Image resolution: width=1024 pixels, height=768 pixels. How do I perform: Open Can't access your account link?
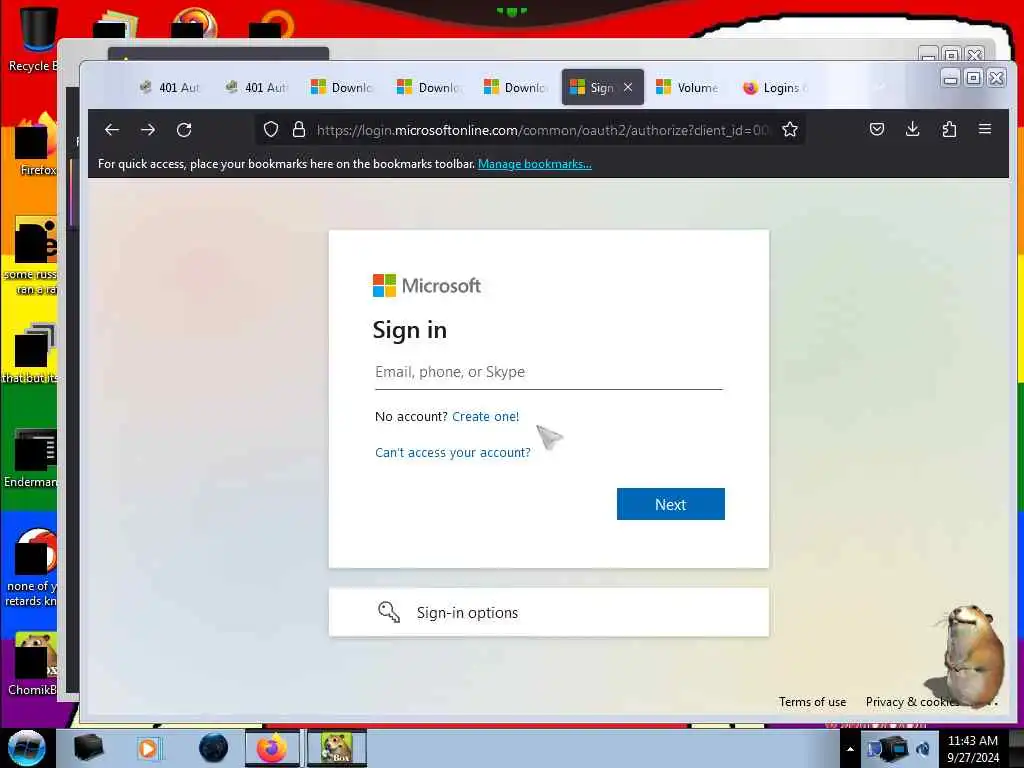(x=453, y=453)
